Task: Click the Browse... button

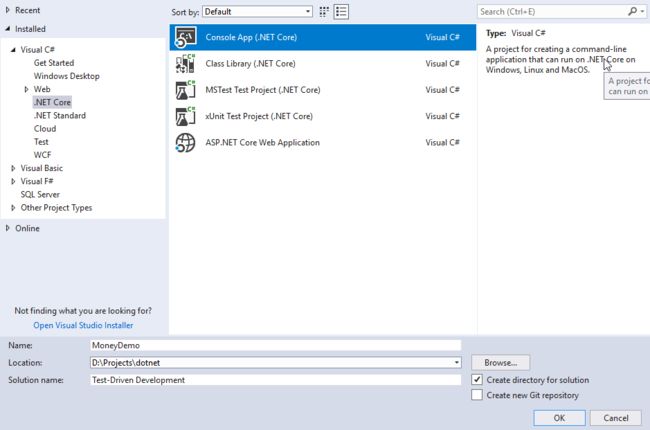Action: (x=500, y=362)
